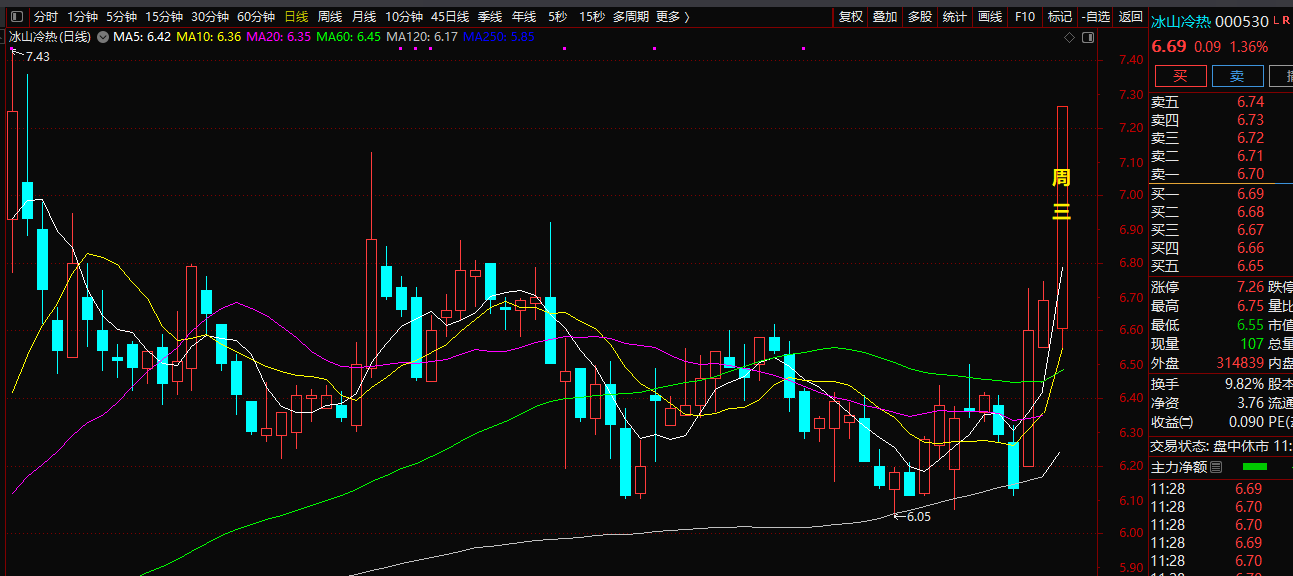Expand the indicator dropdown next to 冰山冷热(日线)

coord(102,37)
